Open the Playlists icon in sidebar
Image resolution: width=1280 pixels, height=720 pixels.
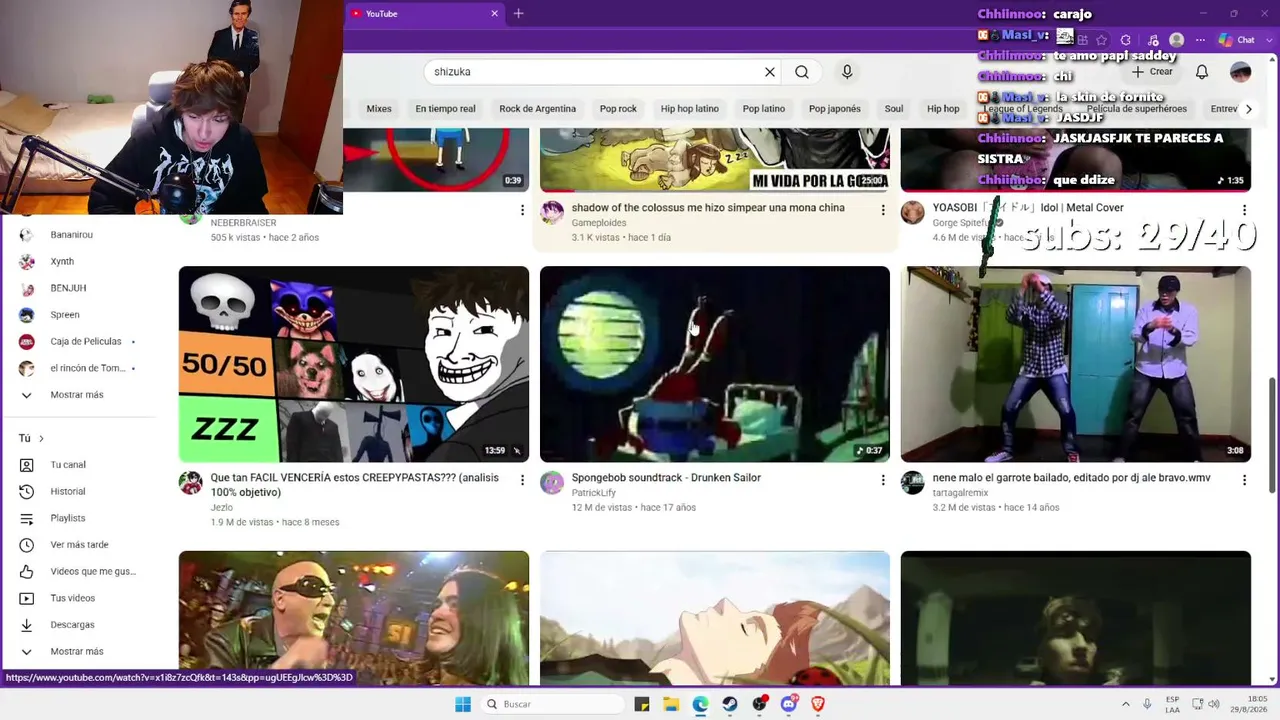27,518
